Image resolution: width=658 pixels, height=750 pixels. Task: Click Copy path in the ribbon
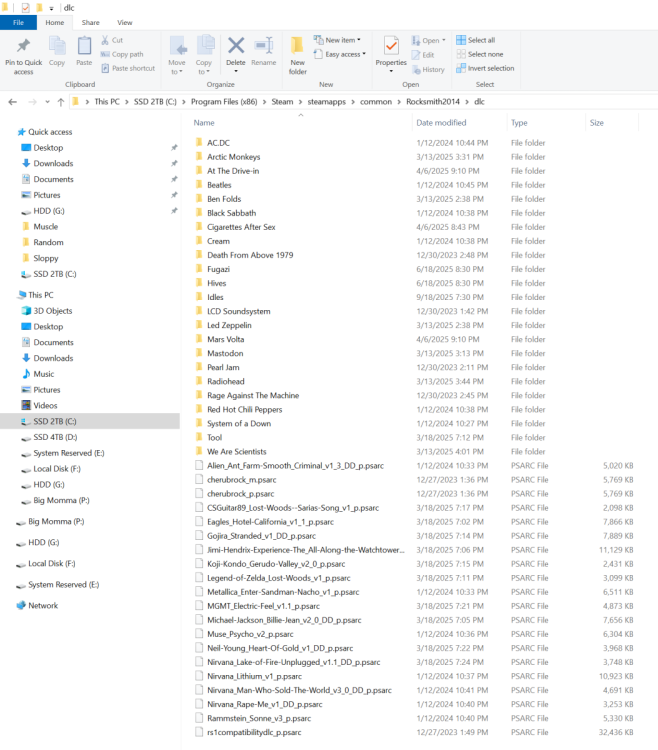click(122, 54)
